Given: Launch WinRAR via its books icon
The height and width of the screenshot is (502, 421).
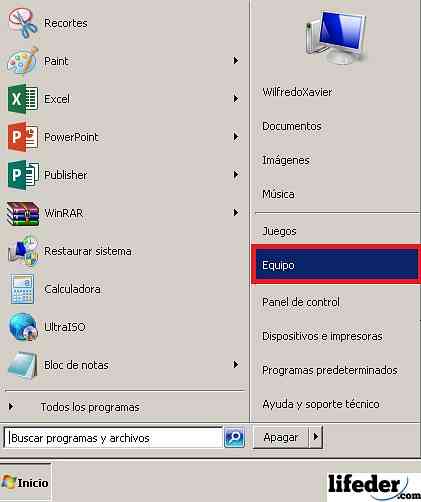Looking at the screenshot, I should [23, 213].
